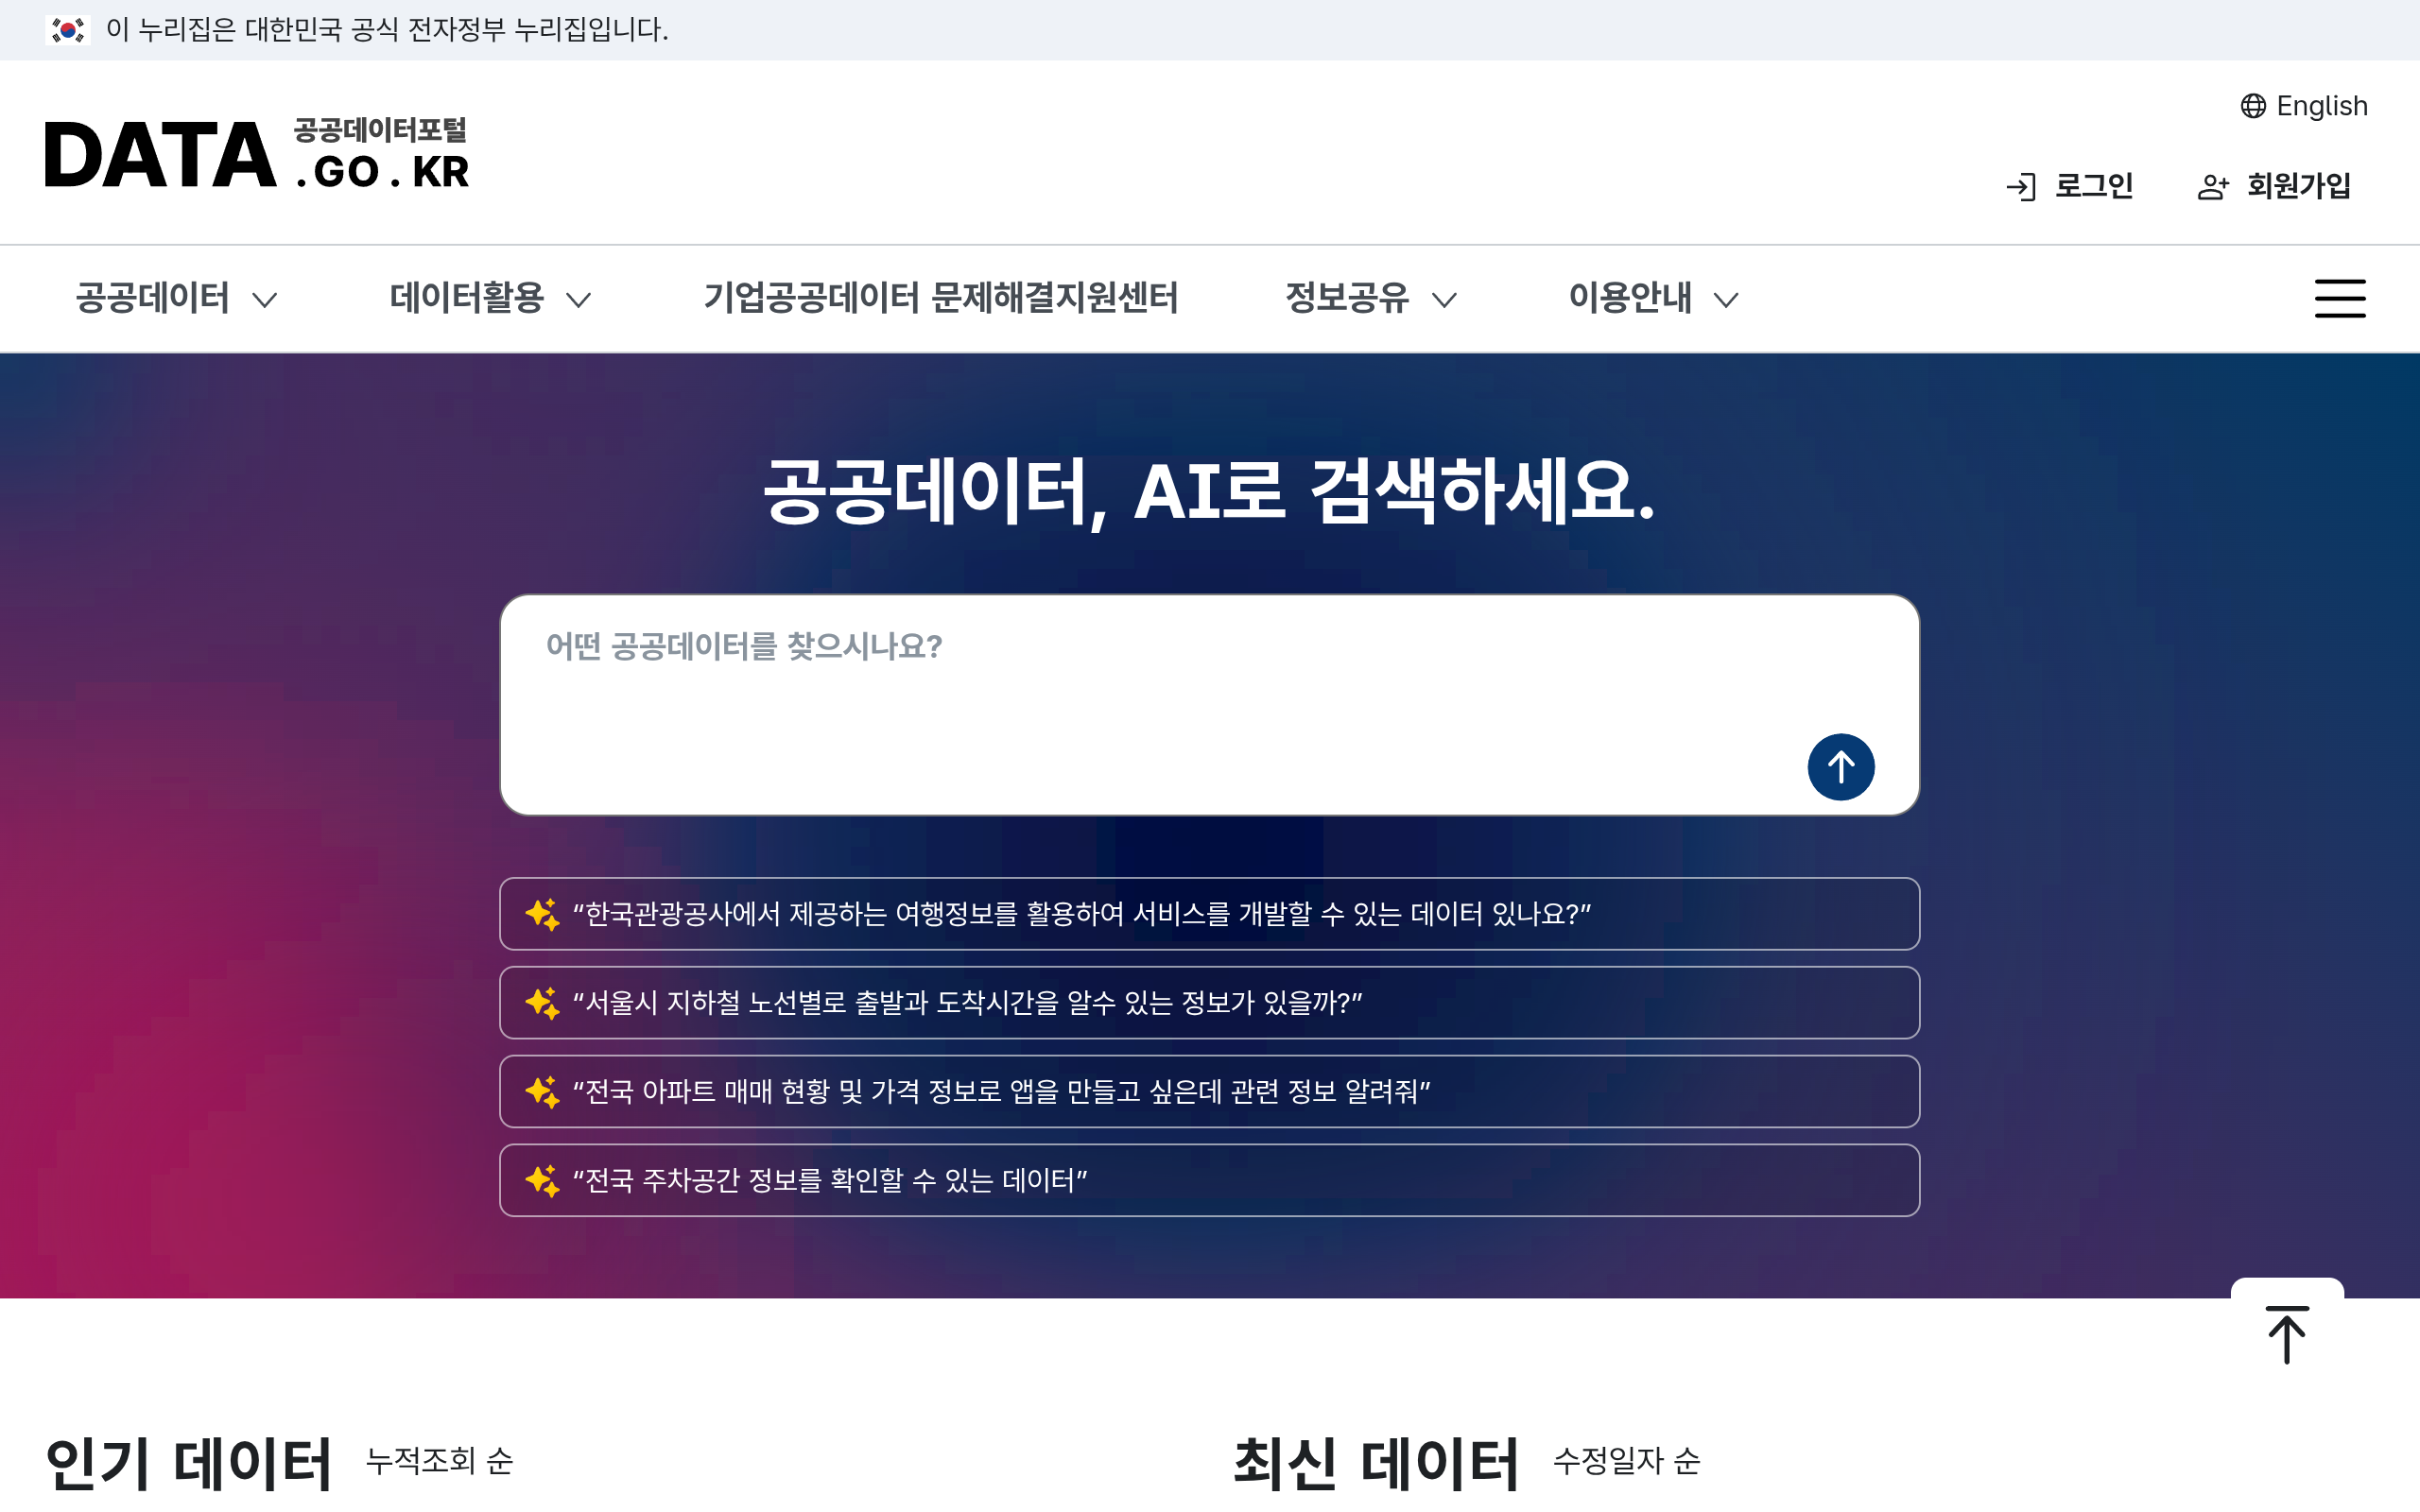Screen dimensions: 2420x1512
Task: Click the 회원가입 link
Action: (2298, 186)
